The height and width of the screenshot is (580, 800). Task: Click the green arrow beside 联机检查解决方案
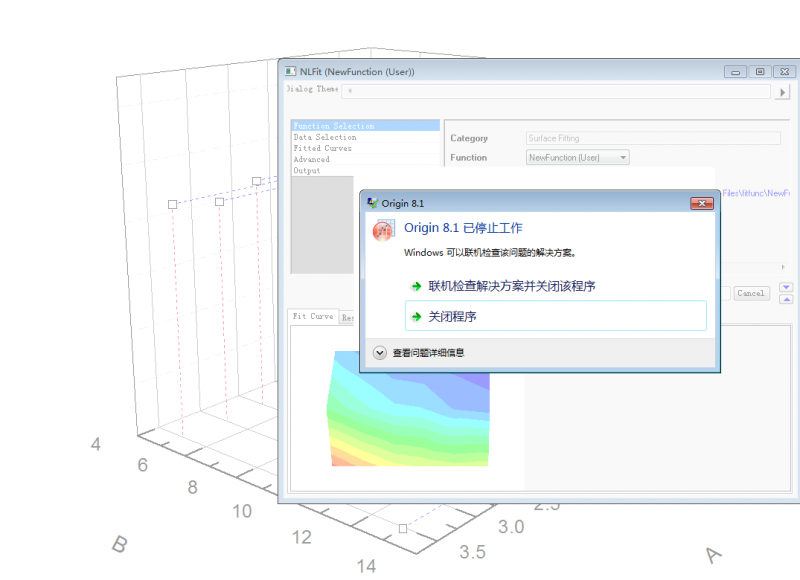point(416,286)
